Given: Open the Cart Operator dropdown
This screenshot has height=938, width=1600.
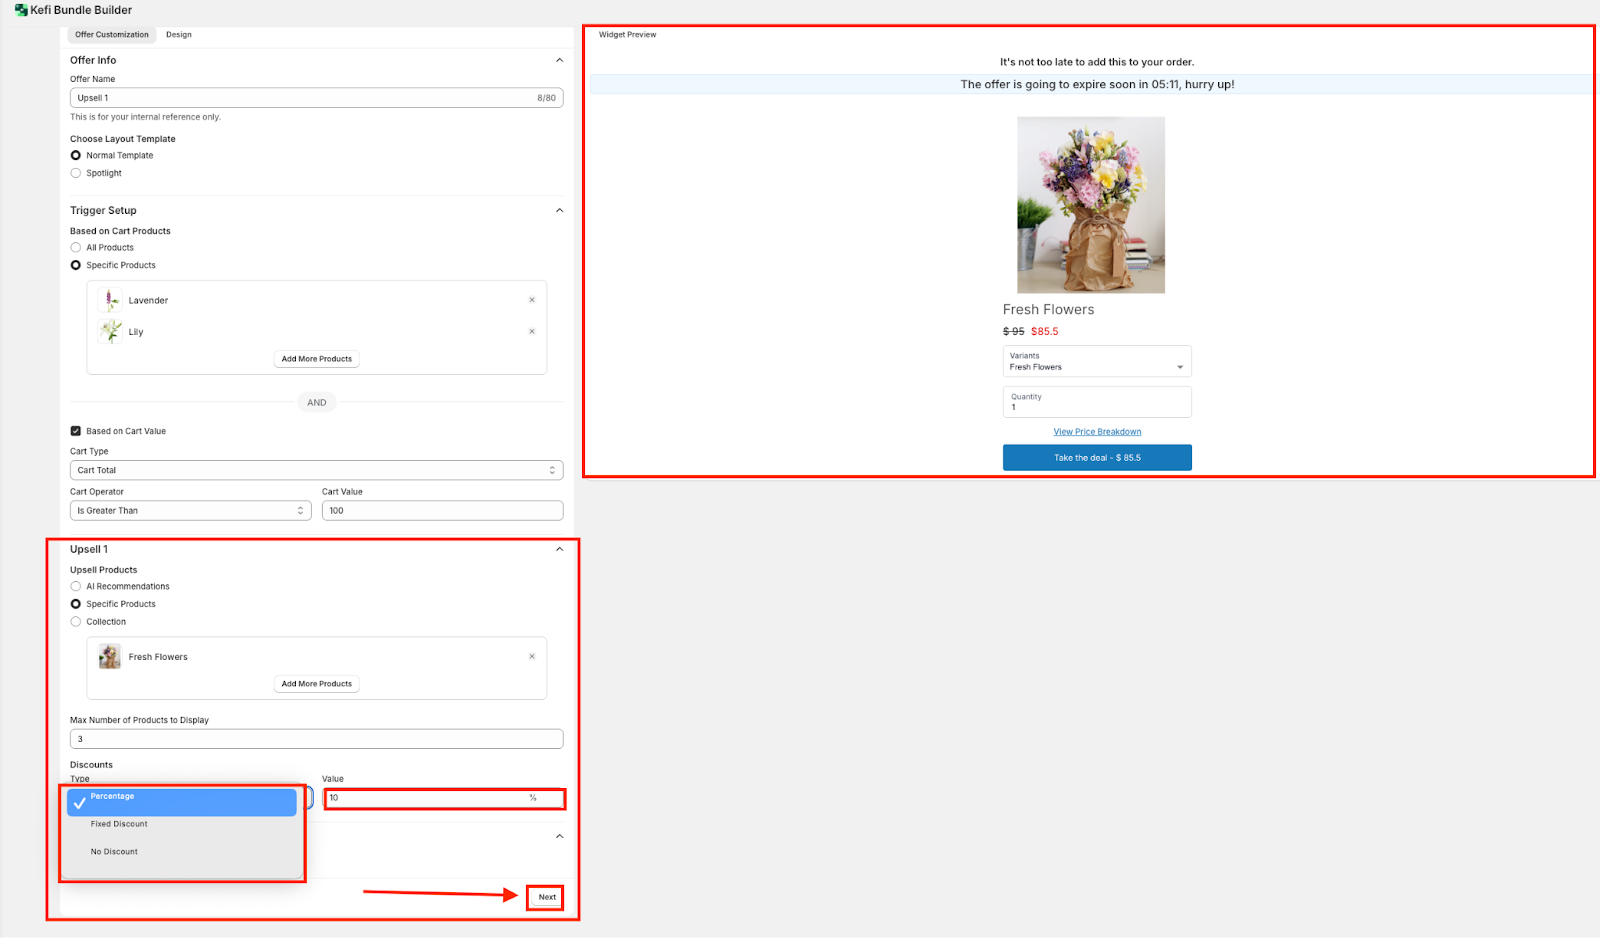Looking at the screenshot, I should (x=190, y=511).
